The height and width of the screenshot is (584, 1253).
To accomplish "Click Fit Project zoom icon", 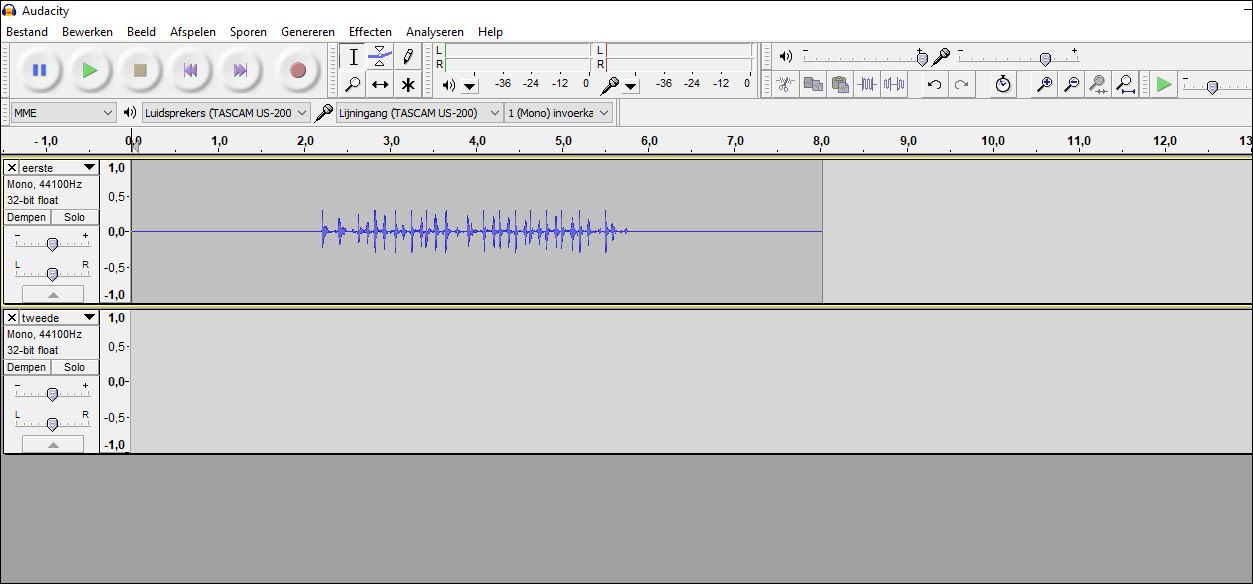I will click(1126, 84).
